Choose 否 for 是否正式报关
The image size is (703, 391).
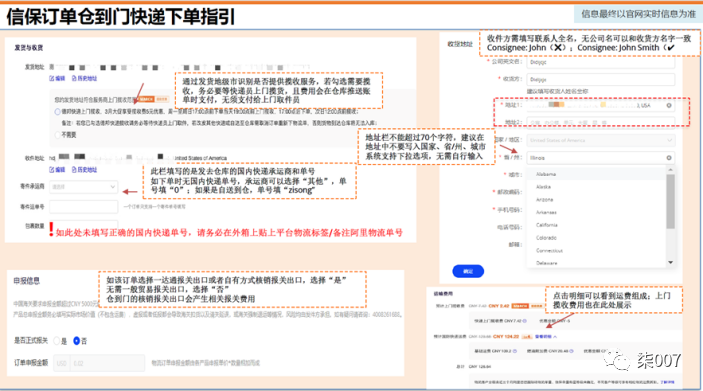pyautogui.click(x=77, y=341)
